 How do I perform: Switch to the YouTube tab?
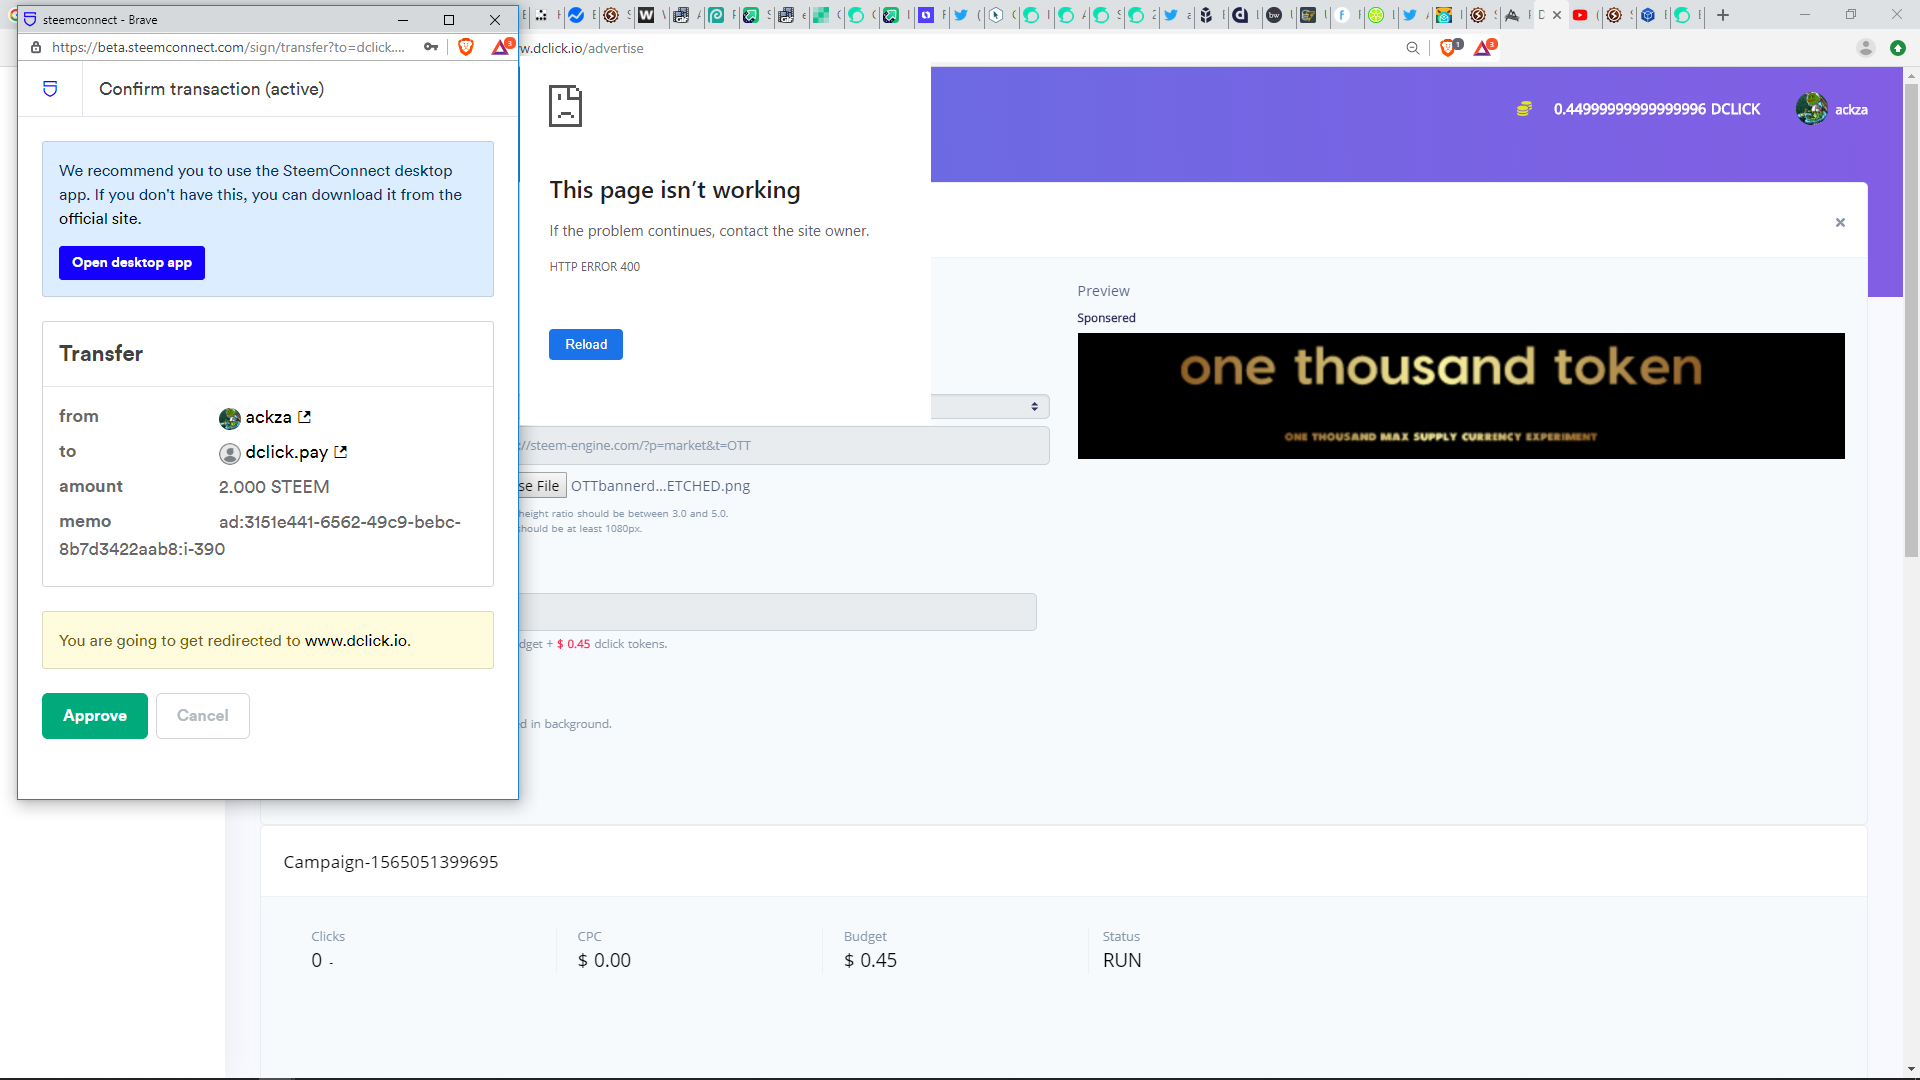[x=1580, y=15]
